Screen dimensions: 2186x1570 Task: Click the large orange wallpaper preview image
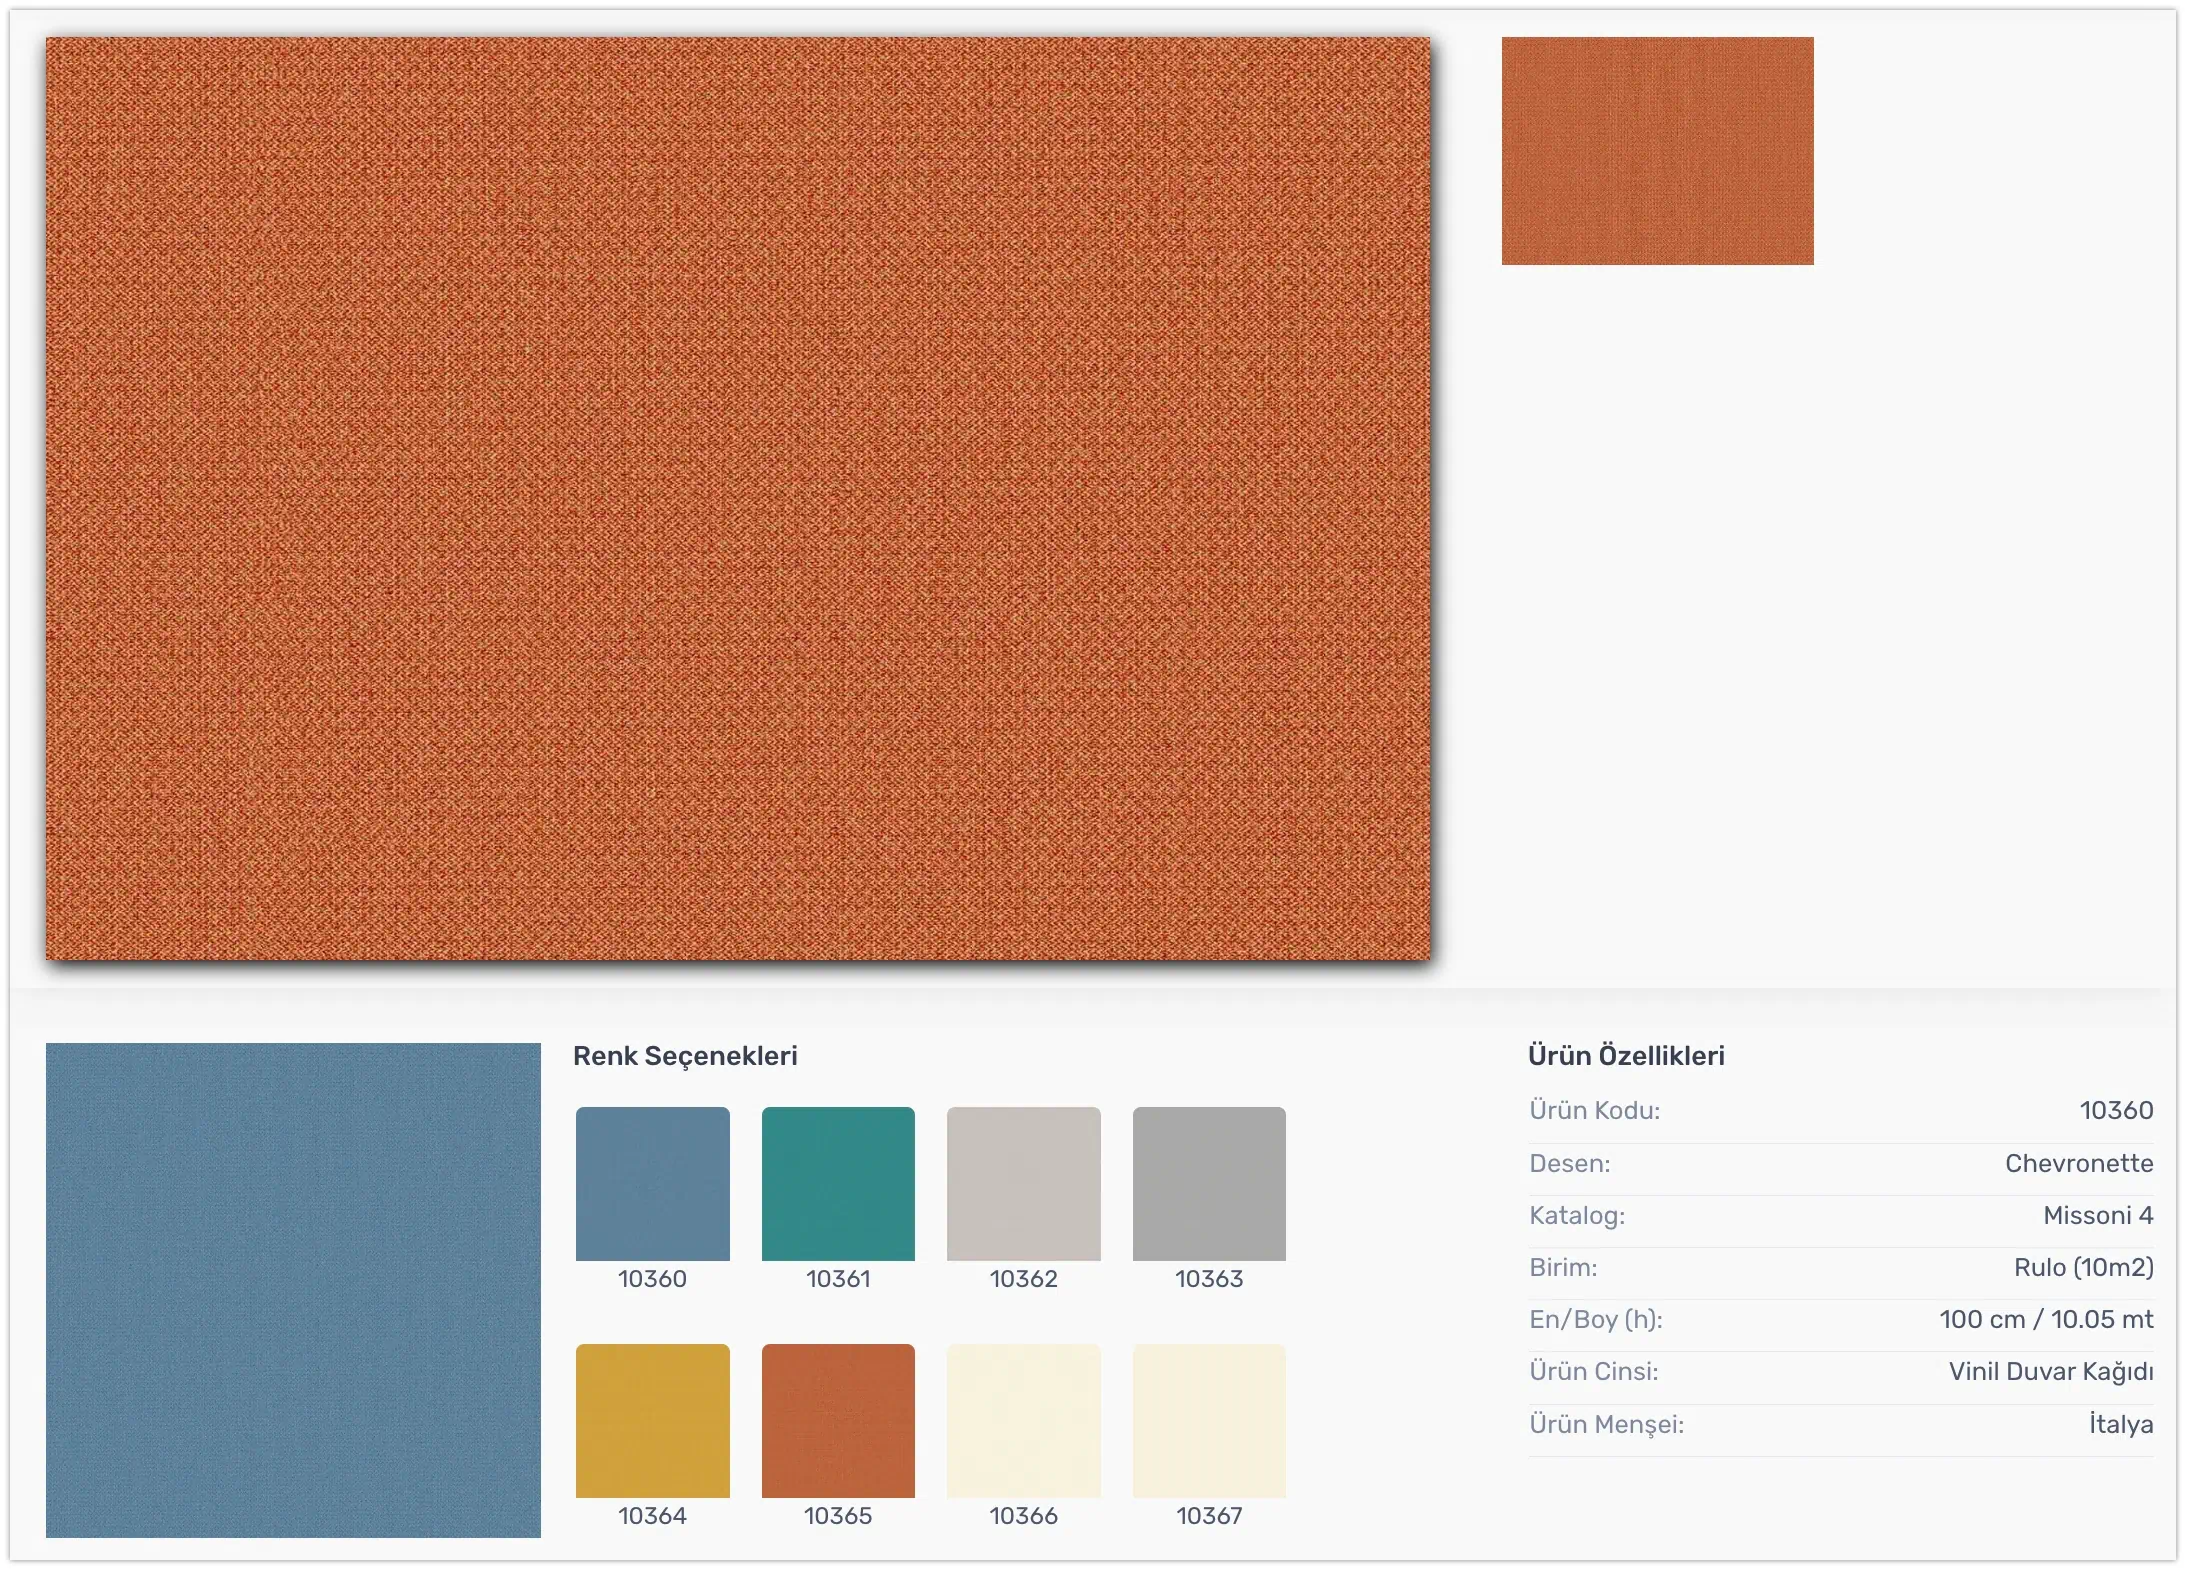pos(738,498)
